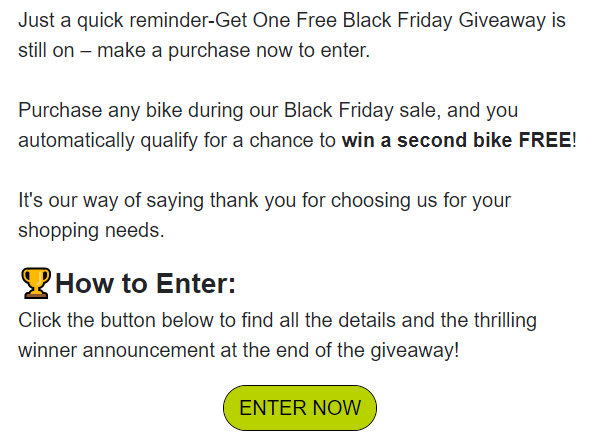The height and width of the screenshot is (442, 600).
Task: Click the word 'thrilling'
Action: tap(505, 320)
